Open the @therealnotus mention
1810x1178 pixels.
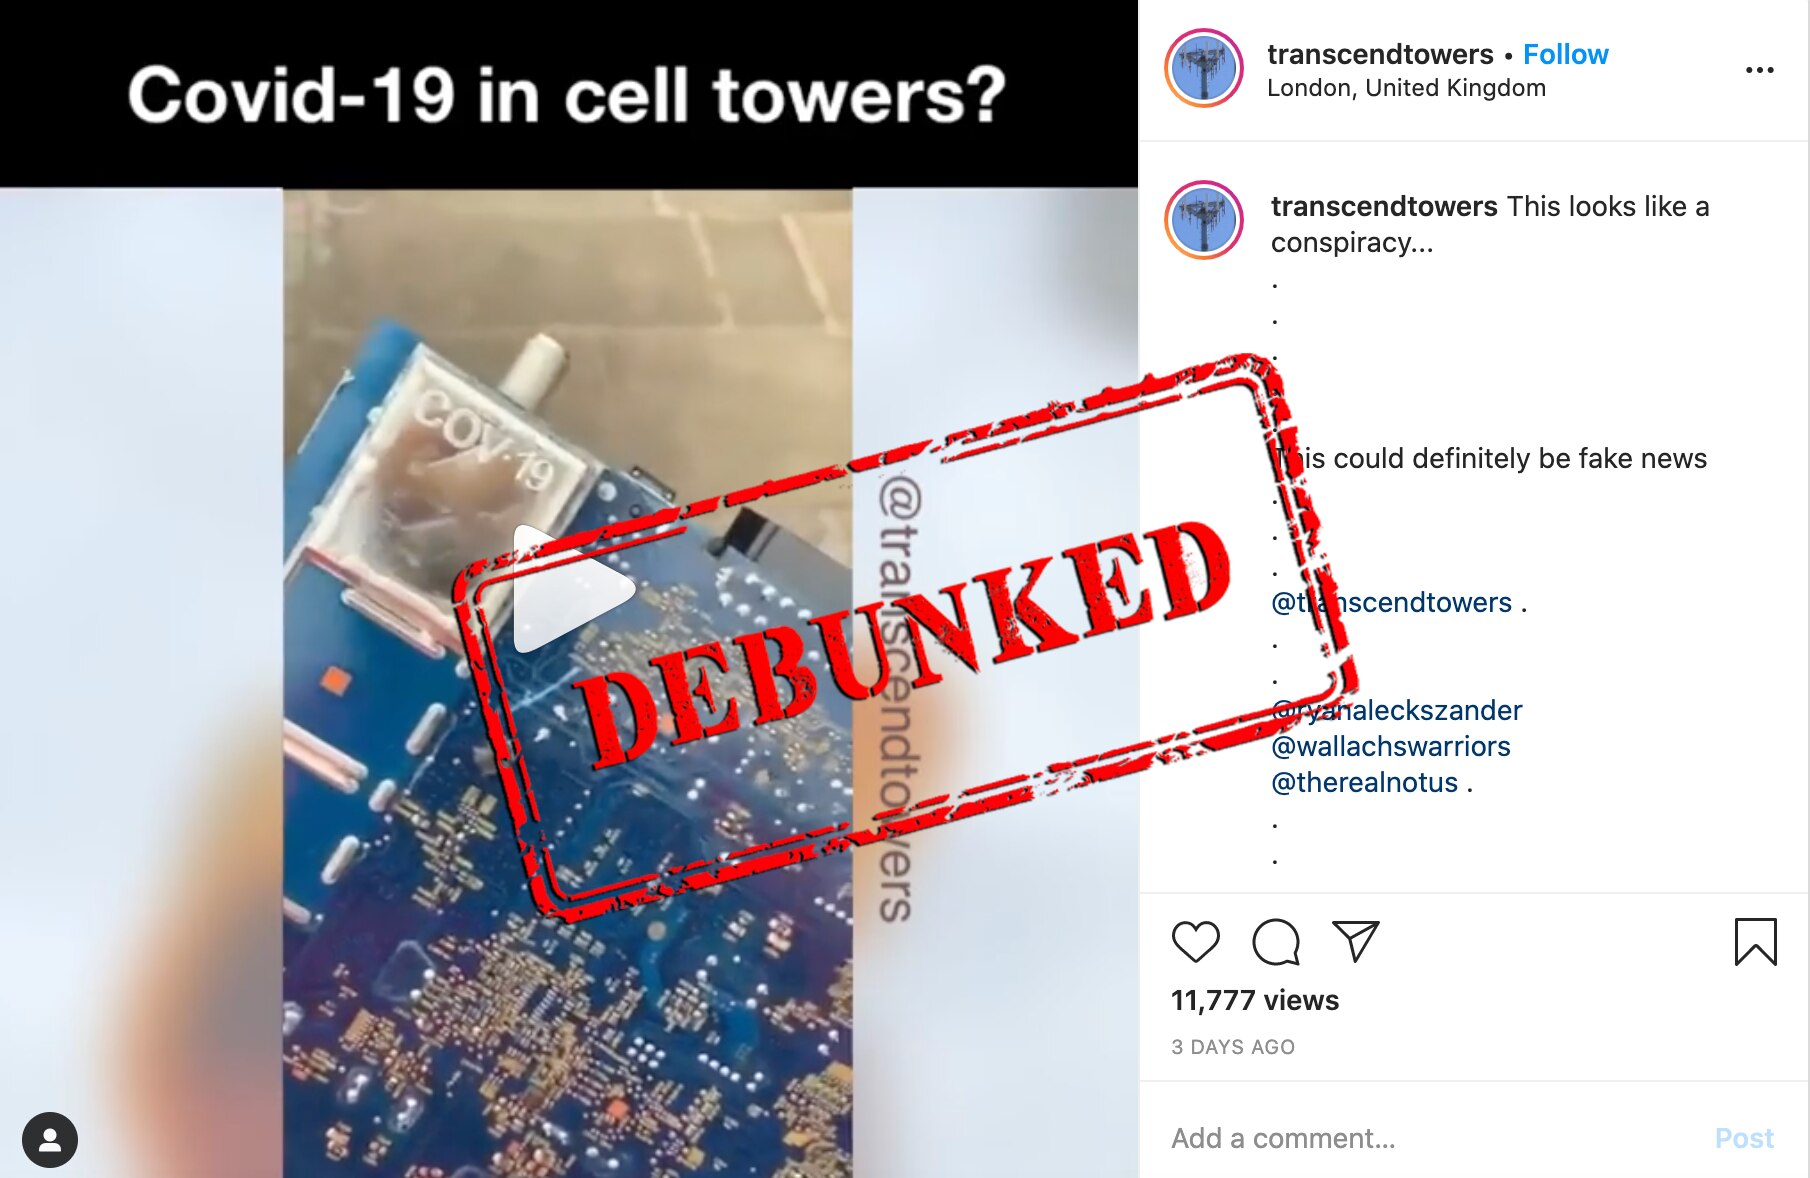(1364, 782)
